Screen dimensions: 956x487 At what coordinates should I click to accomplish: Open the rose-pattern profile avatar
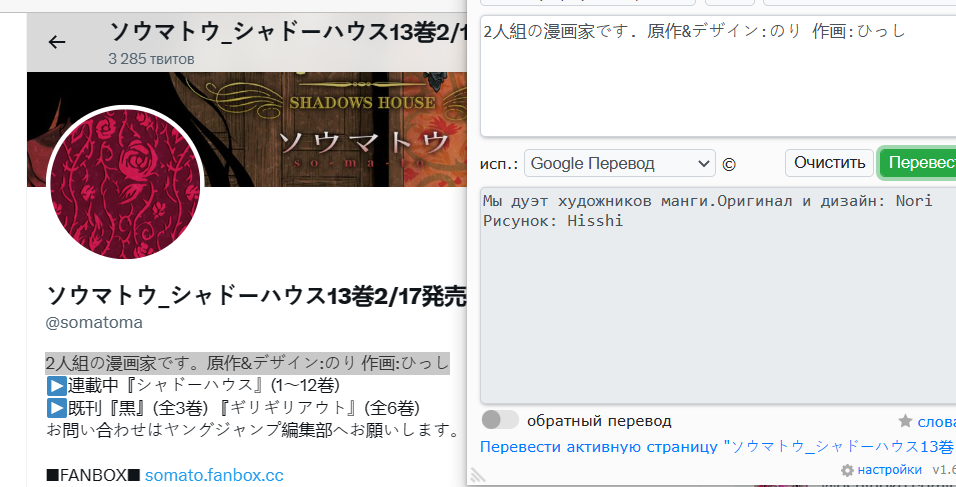click(x=125, y=182)
